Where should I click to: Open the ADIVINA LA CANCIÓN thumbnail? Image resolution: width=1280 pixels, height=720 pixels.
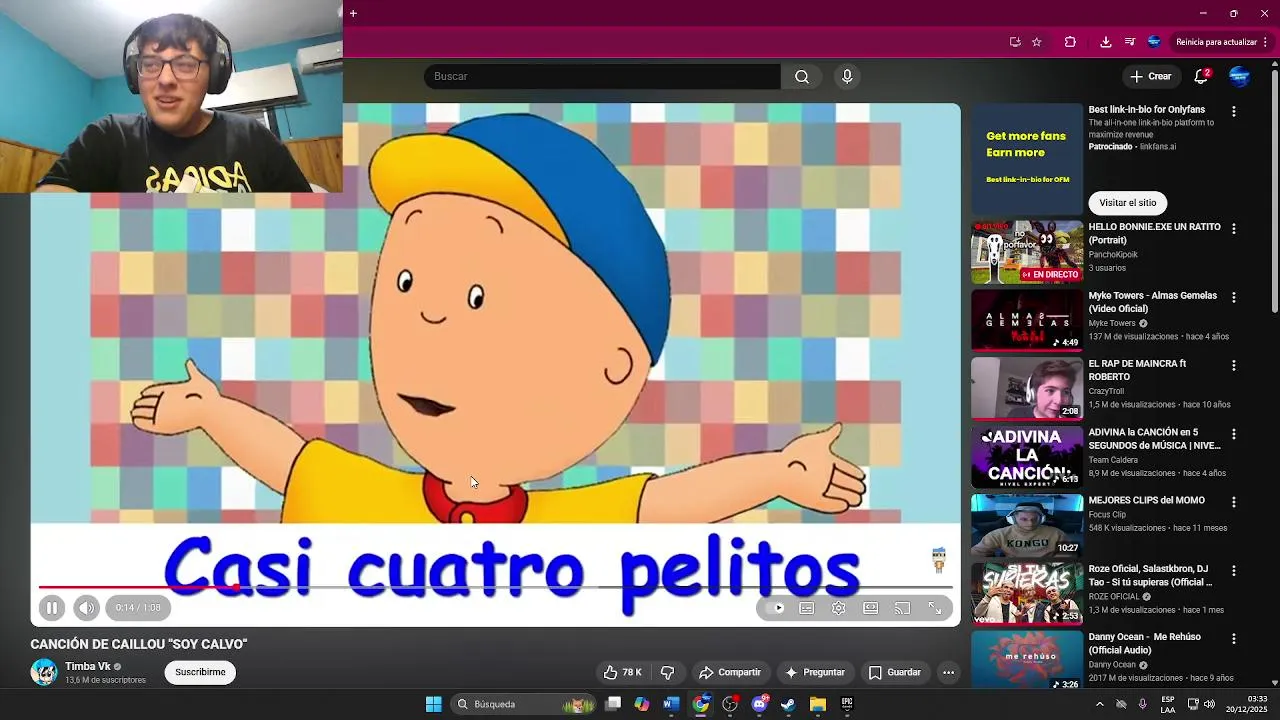[x=1027, y=457]
